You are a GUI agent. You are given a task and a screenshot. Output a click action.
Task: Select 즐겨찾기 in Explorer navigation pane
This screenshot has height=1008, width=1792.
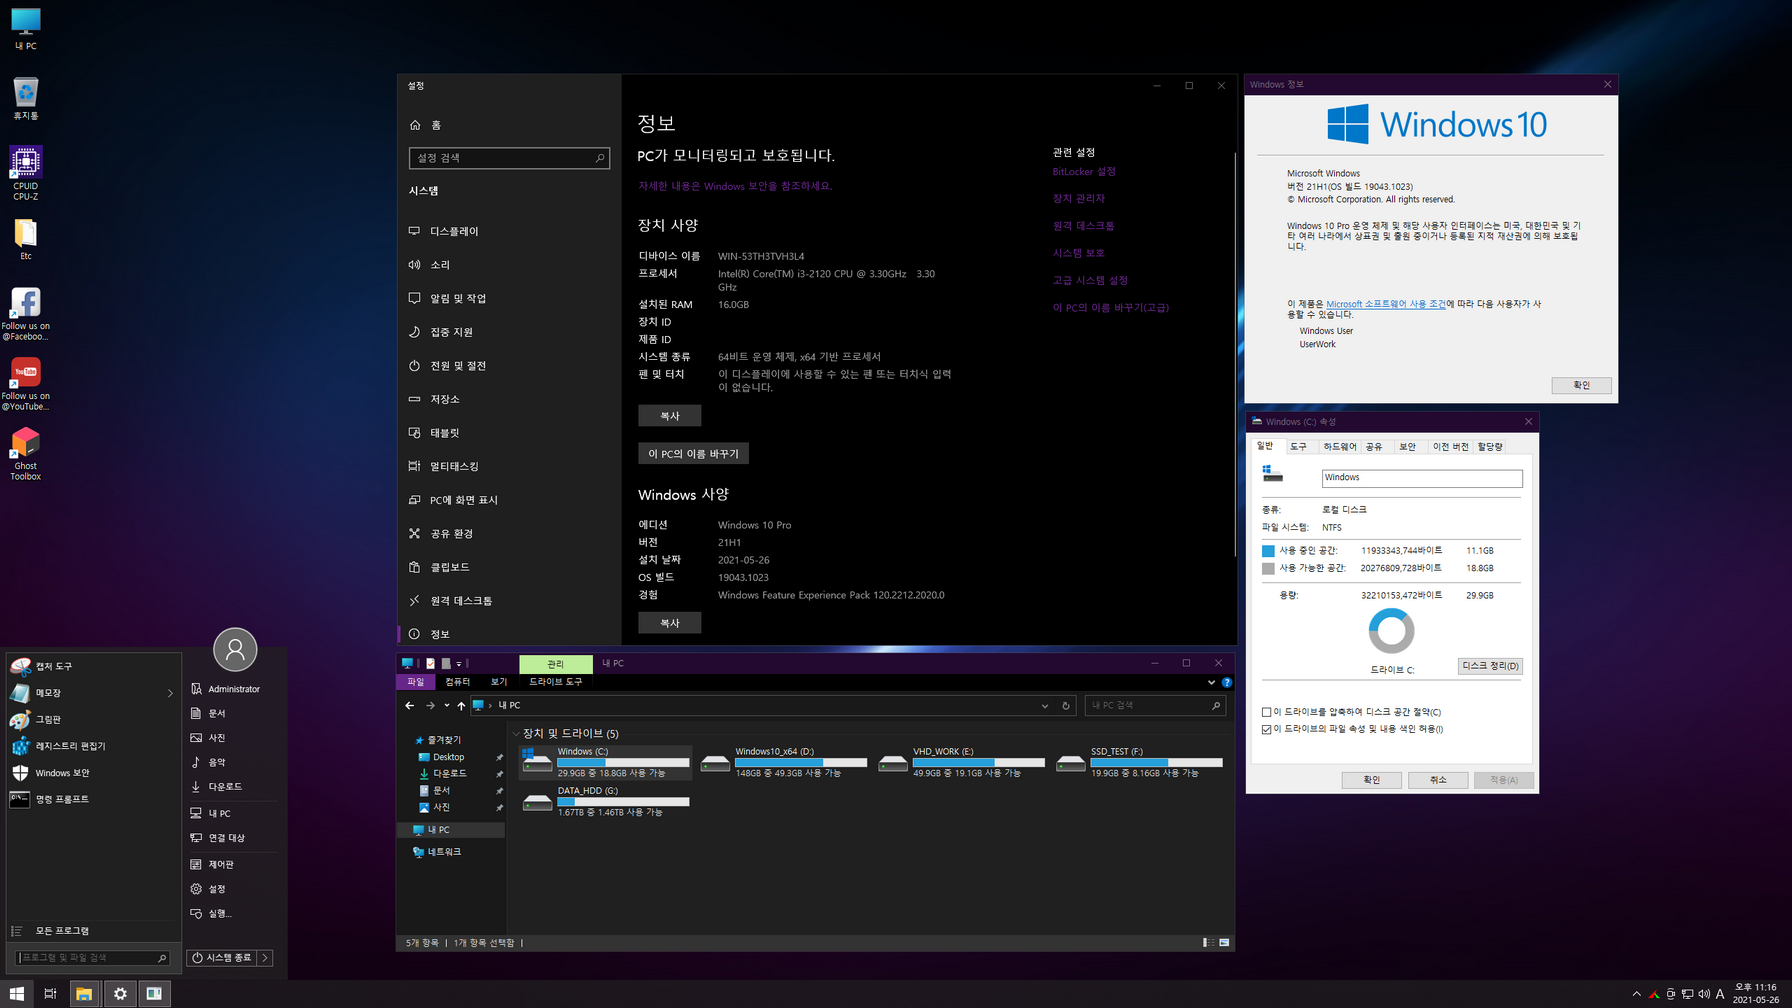(444, 740)
